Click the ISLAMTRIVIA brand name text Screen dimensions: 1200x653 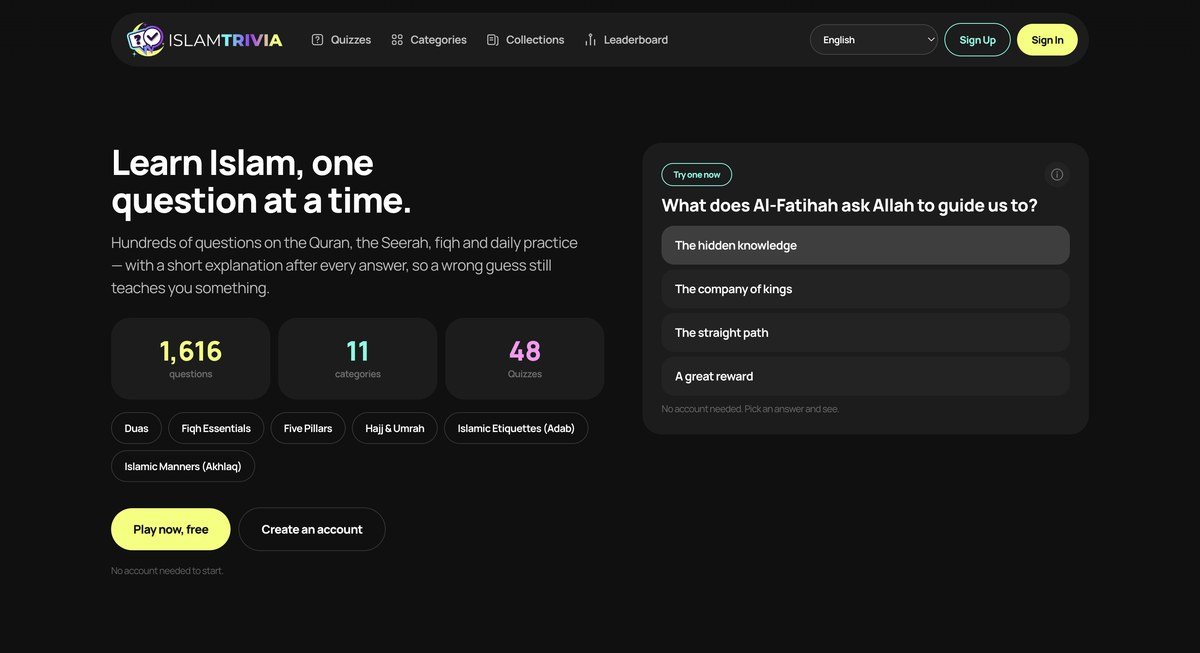pos(225,40)
